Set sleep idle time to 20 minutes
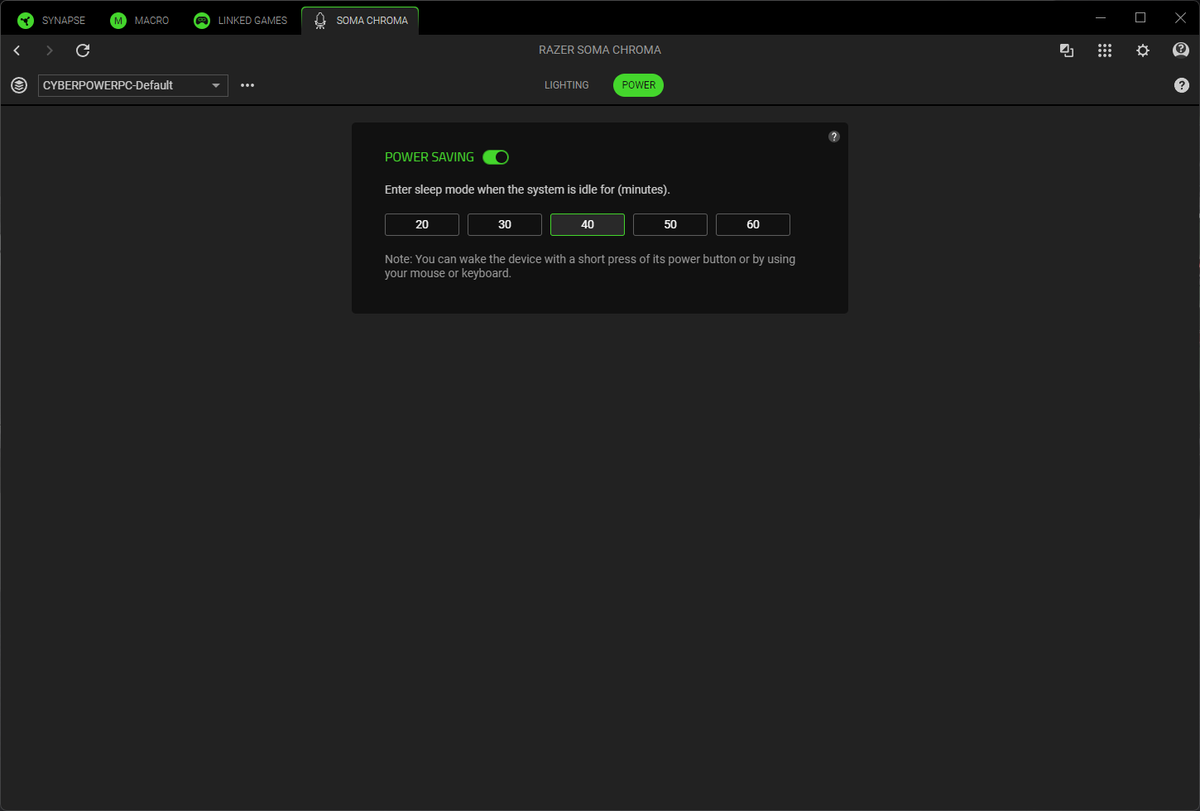 [x=422, y=225]
